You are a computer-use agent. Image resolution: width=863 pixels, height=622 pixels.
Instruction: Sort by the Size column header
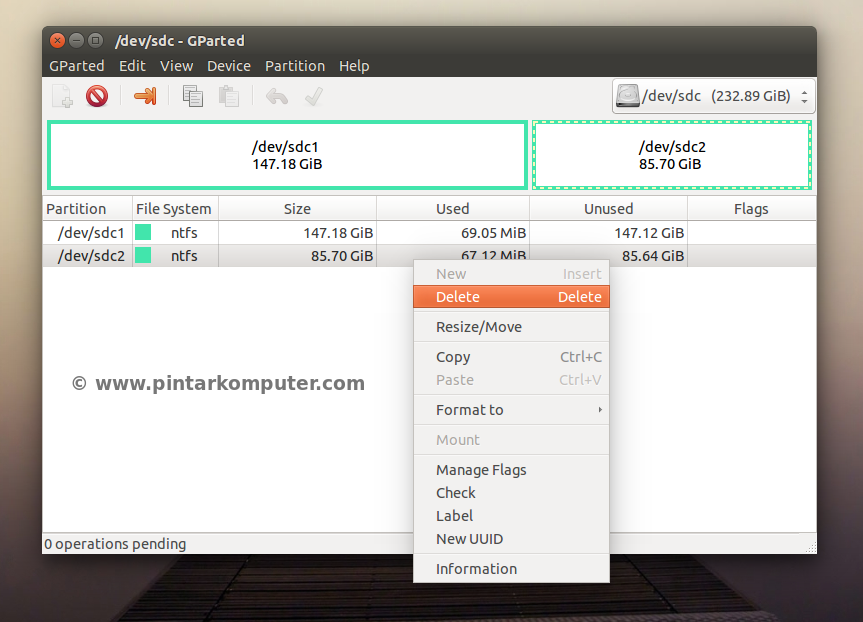tap(297, 209)
